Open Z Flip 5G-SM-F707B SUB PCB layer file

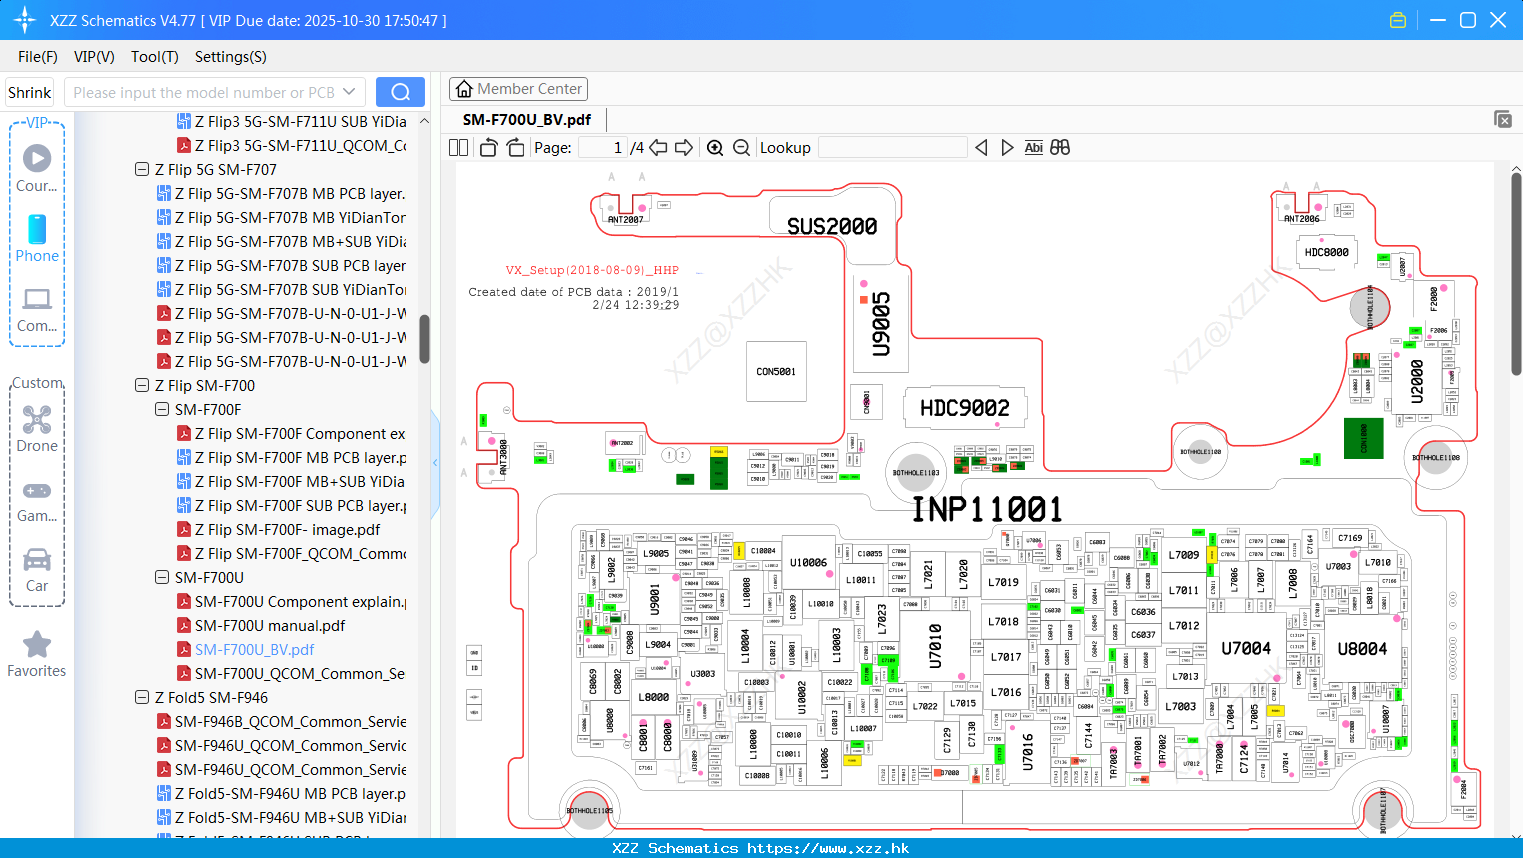coord(281,265)
